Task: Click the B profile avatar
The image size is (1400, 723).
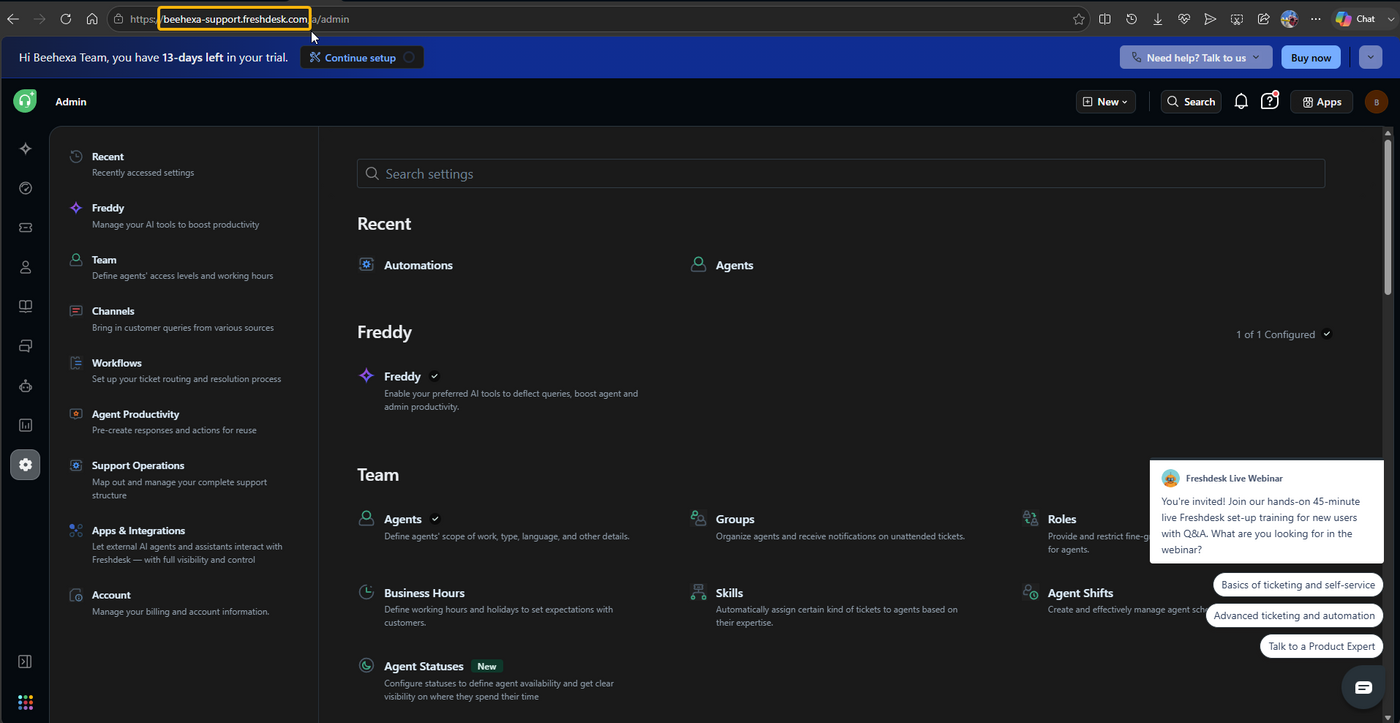Action: 1376,102
